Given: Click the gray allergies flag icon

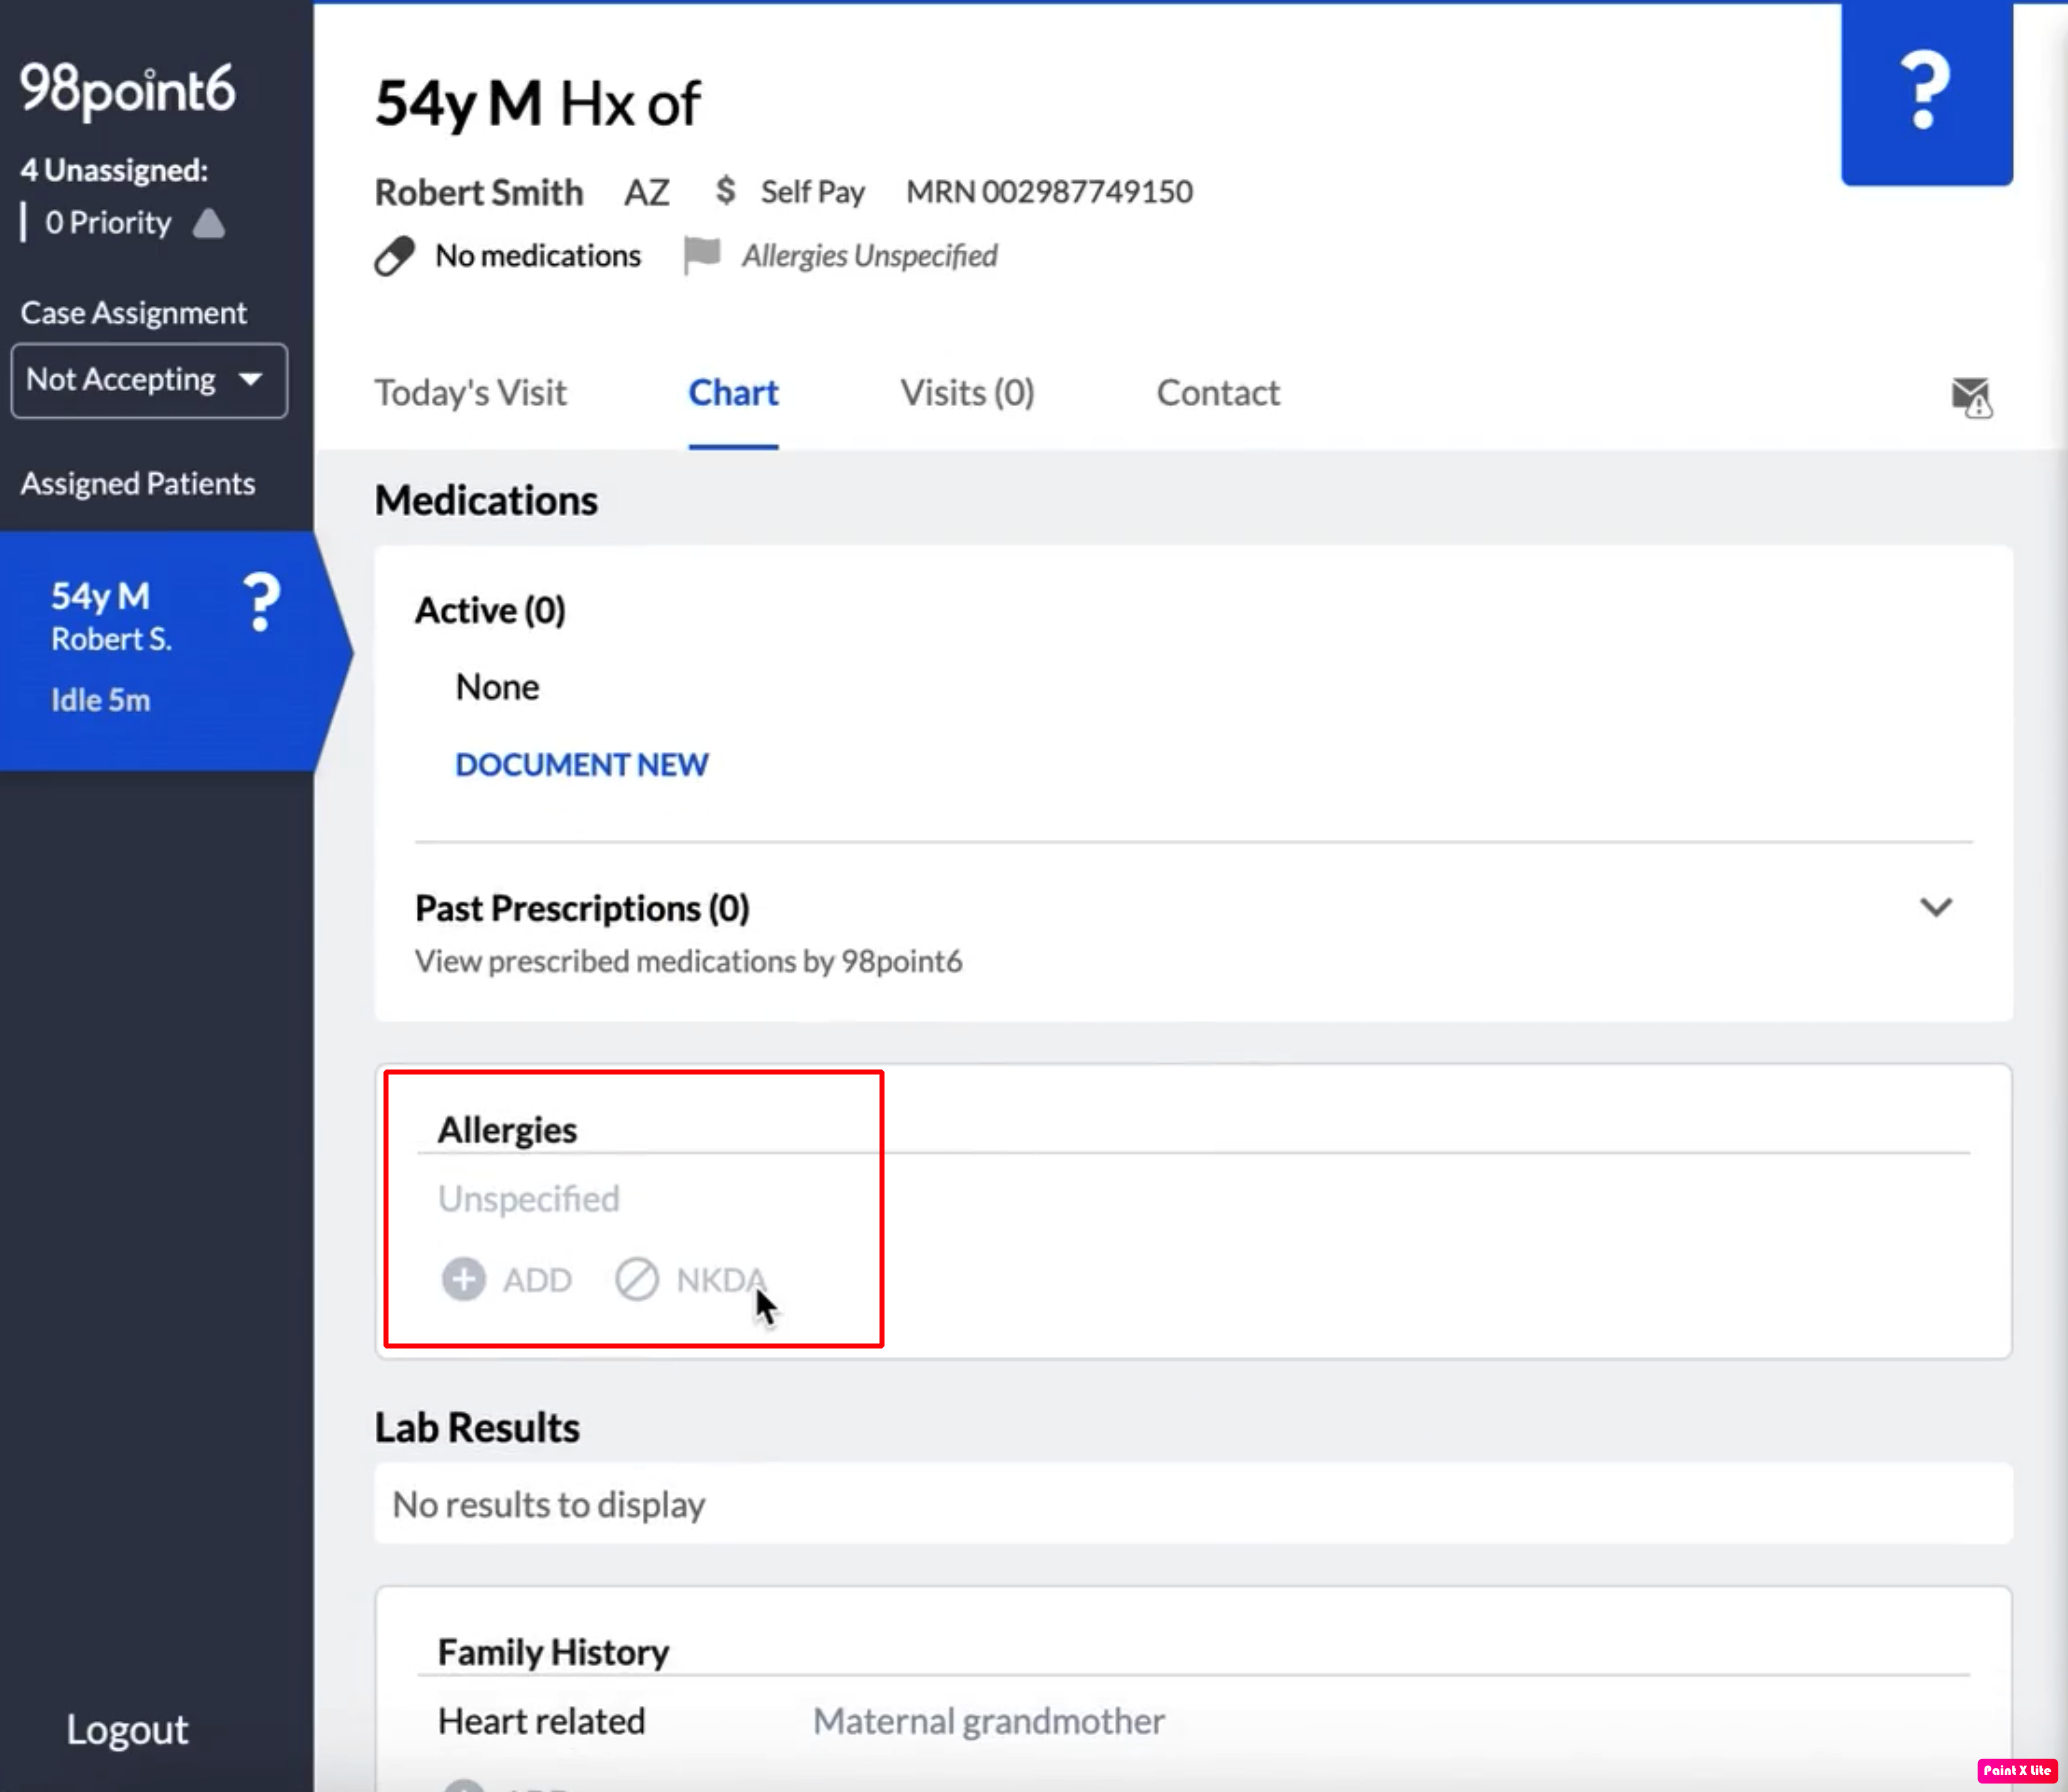Looking at the screenshot, I should click(702, 255).
